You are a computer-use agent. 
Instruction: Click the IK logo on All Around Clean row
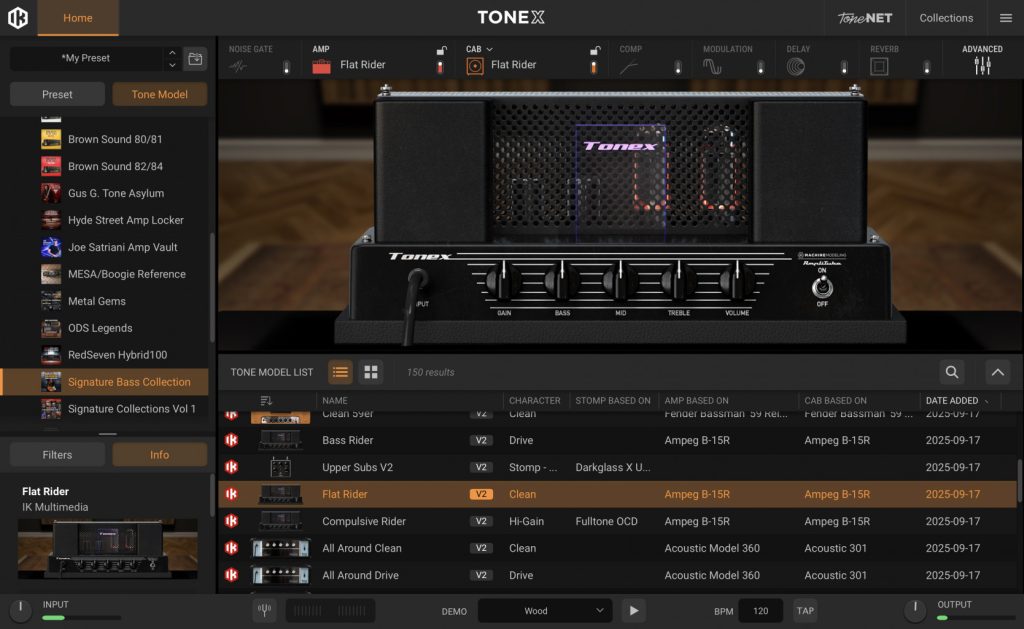point(231,548)
